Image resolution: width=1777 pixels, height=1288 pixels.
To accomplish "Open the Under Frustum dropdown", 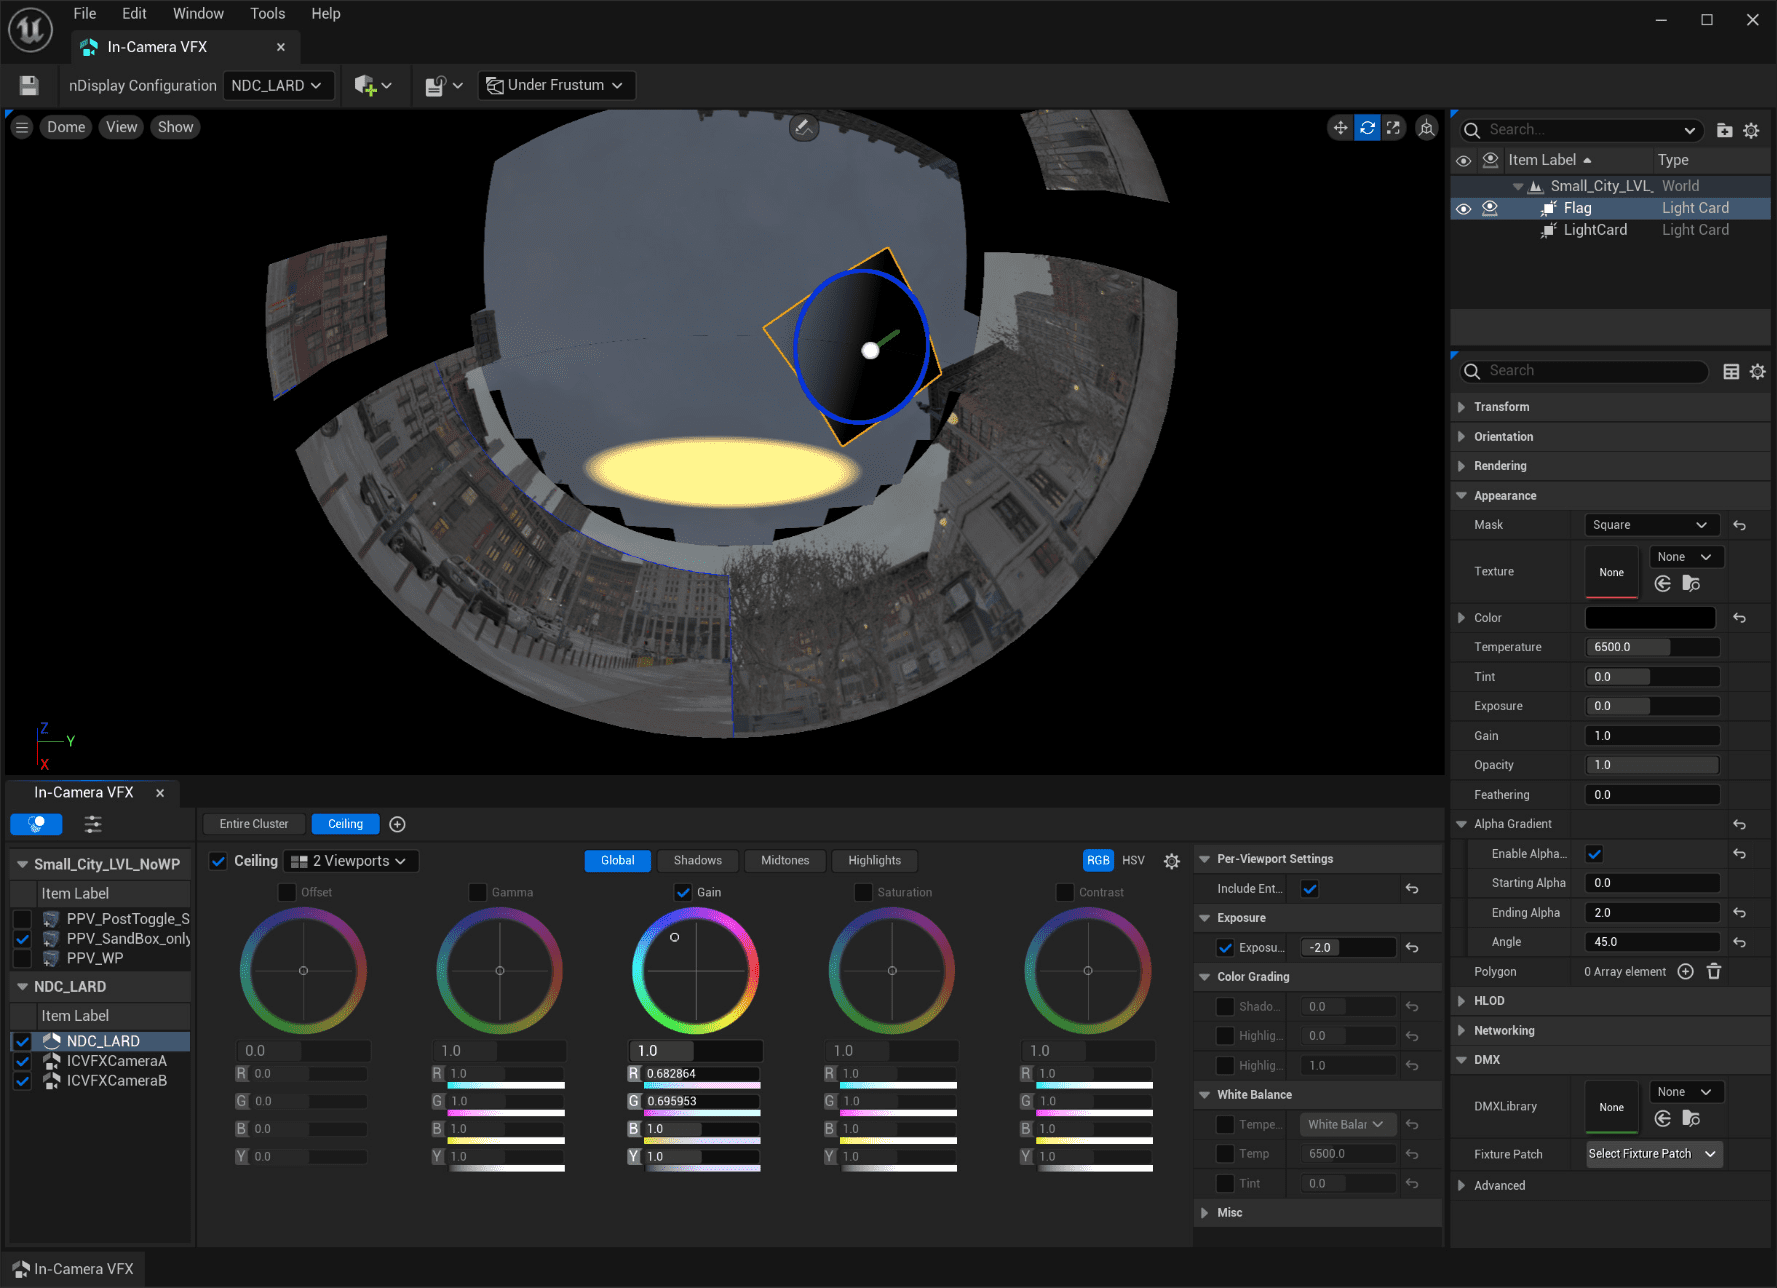I will [x=556, y=85].
